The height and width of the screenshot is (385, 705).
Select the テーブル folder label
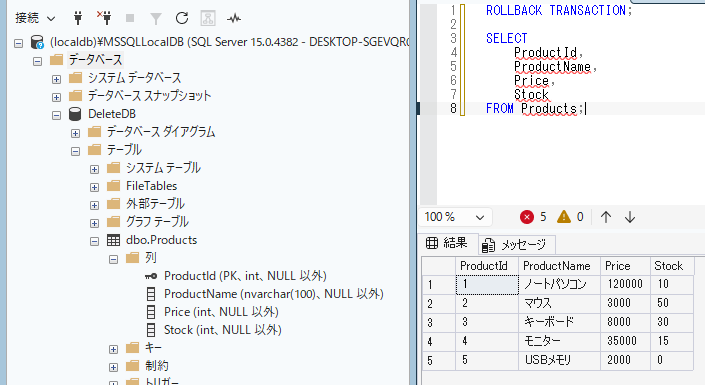[124, 150]
